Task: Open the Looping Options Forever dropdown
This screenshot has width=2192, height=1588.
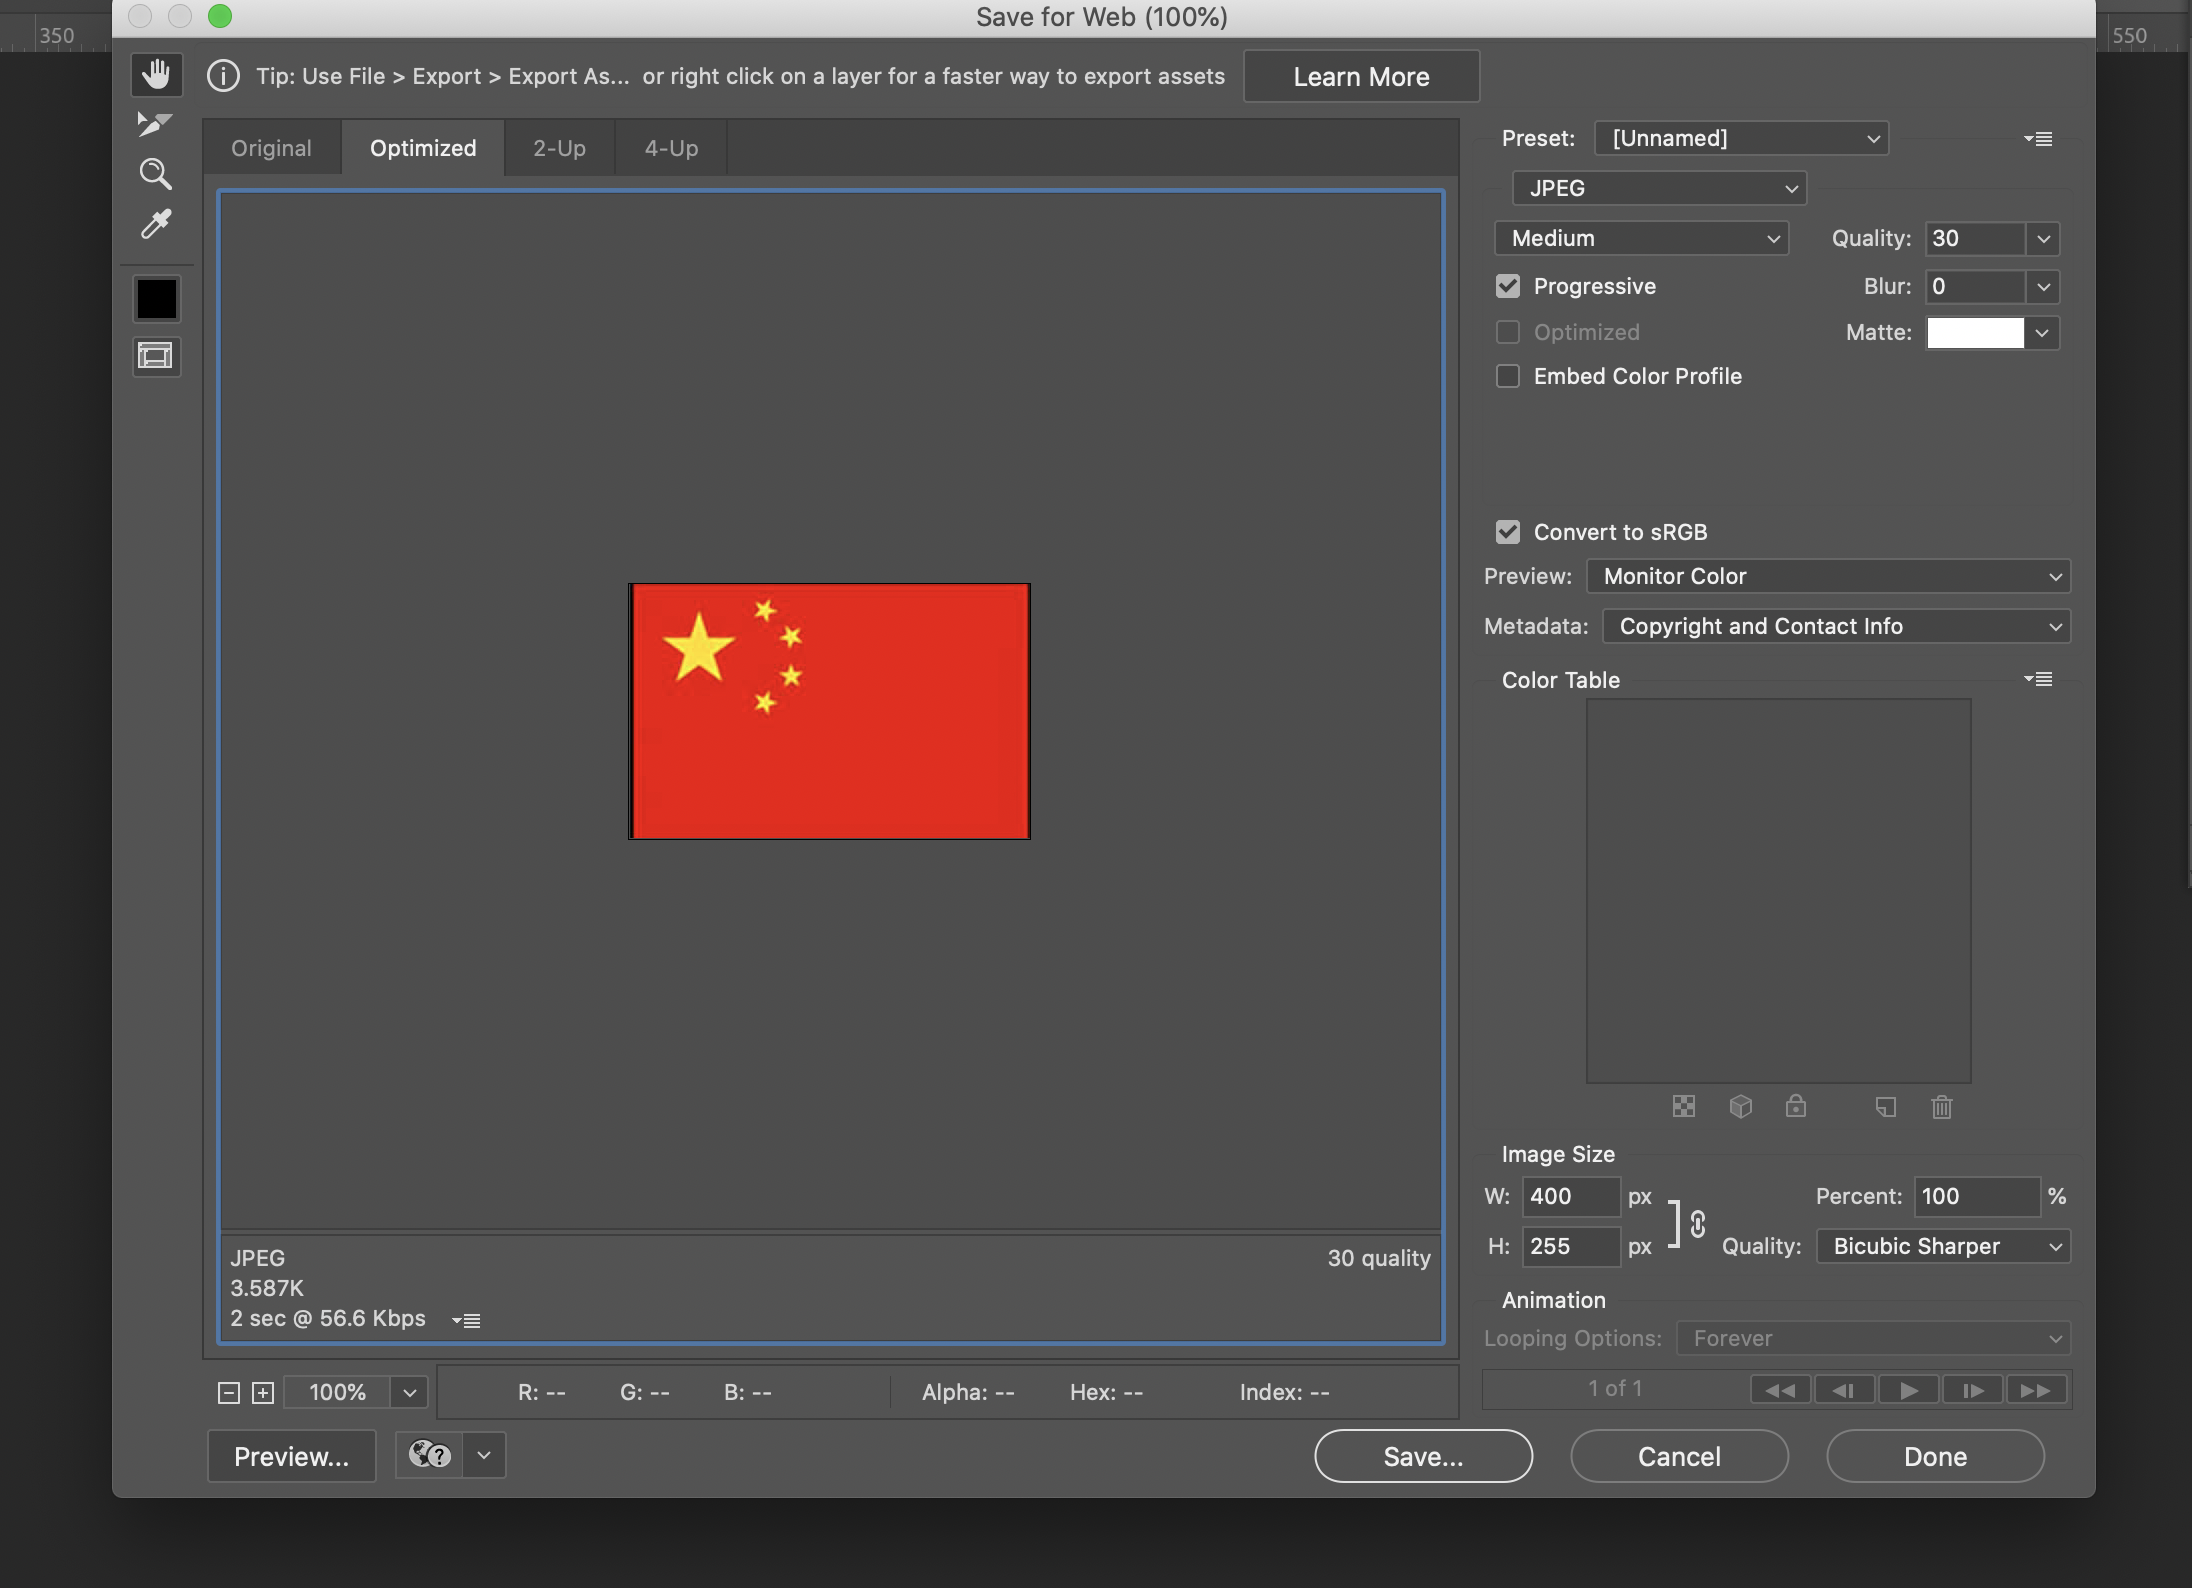Action: pyautogui.click(x=1874, y=1338)
